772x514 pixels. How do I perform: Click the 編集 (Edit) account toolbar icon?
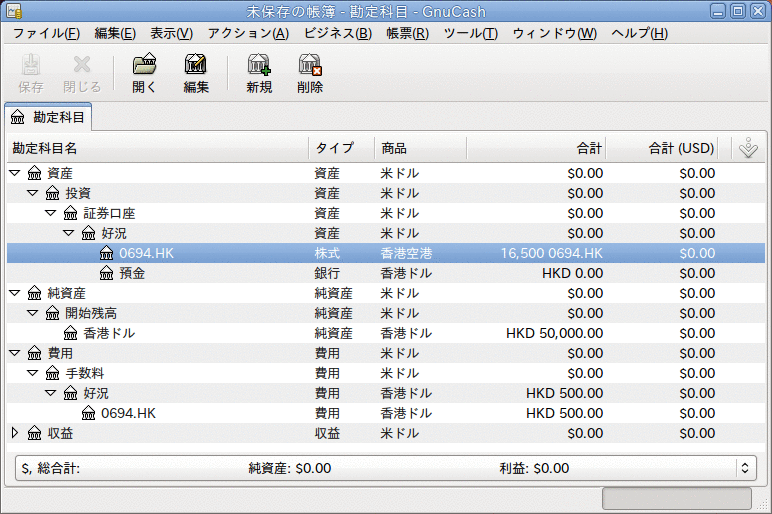click(196, 73)
